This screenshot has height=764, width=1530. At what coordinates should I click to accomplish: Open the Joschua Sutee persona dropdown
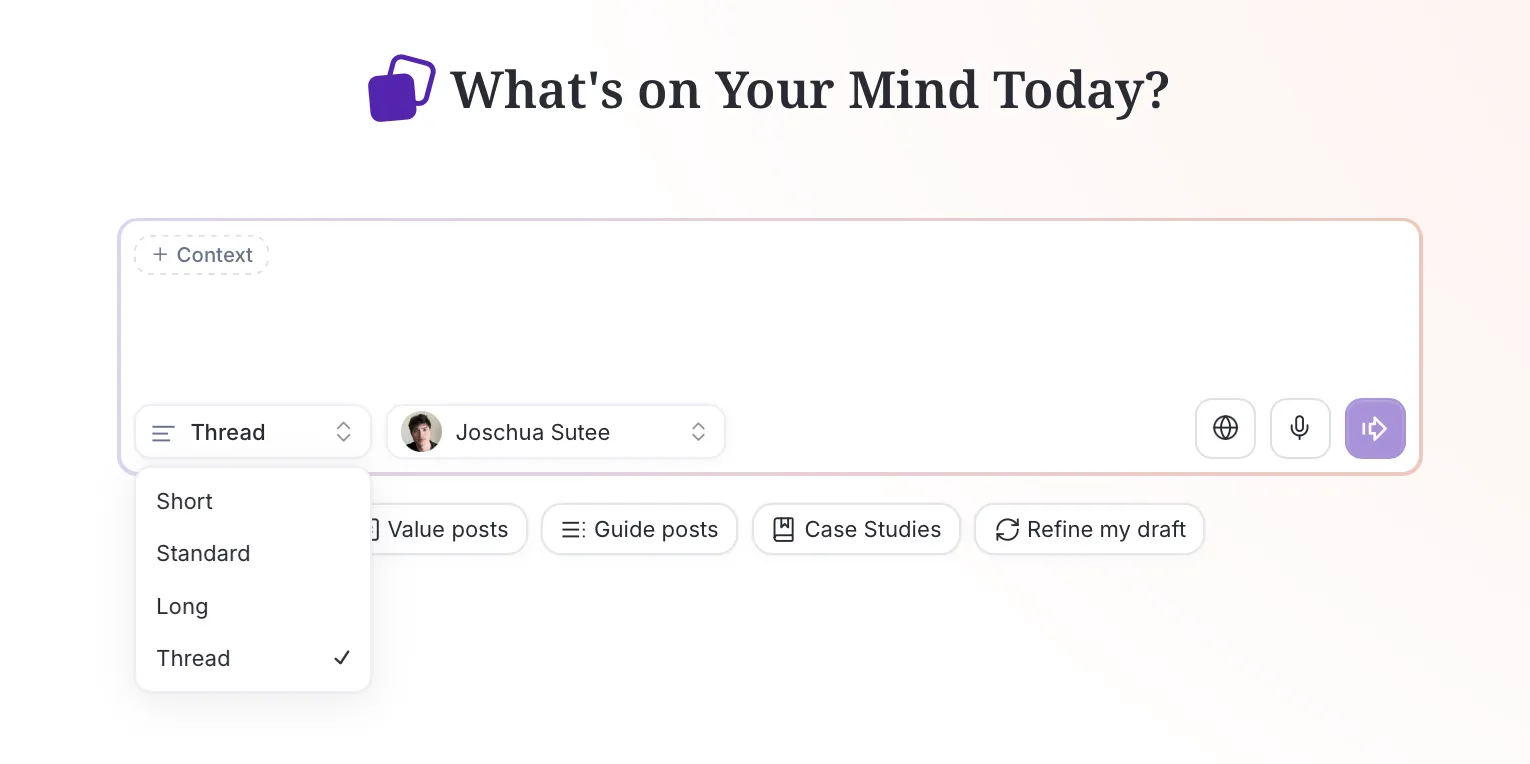point(555,431)
